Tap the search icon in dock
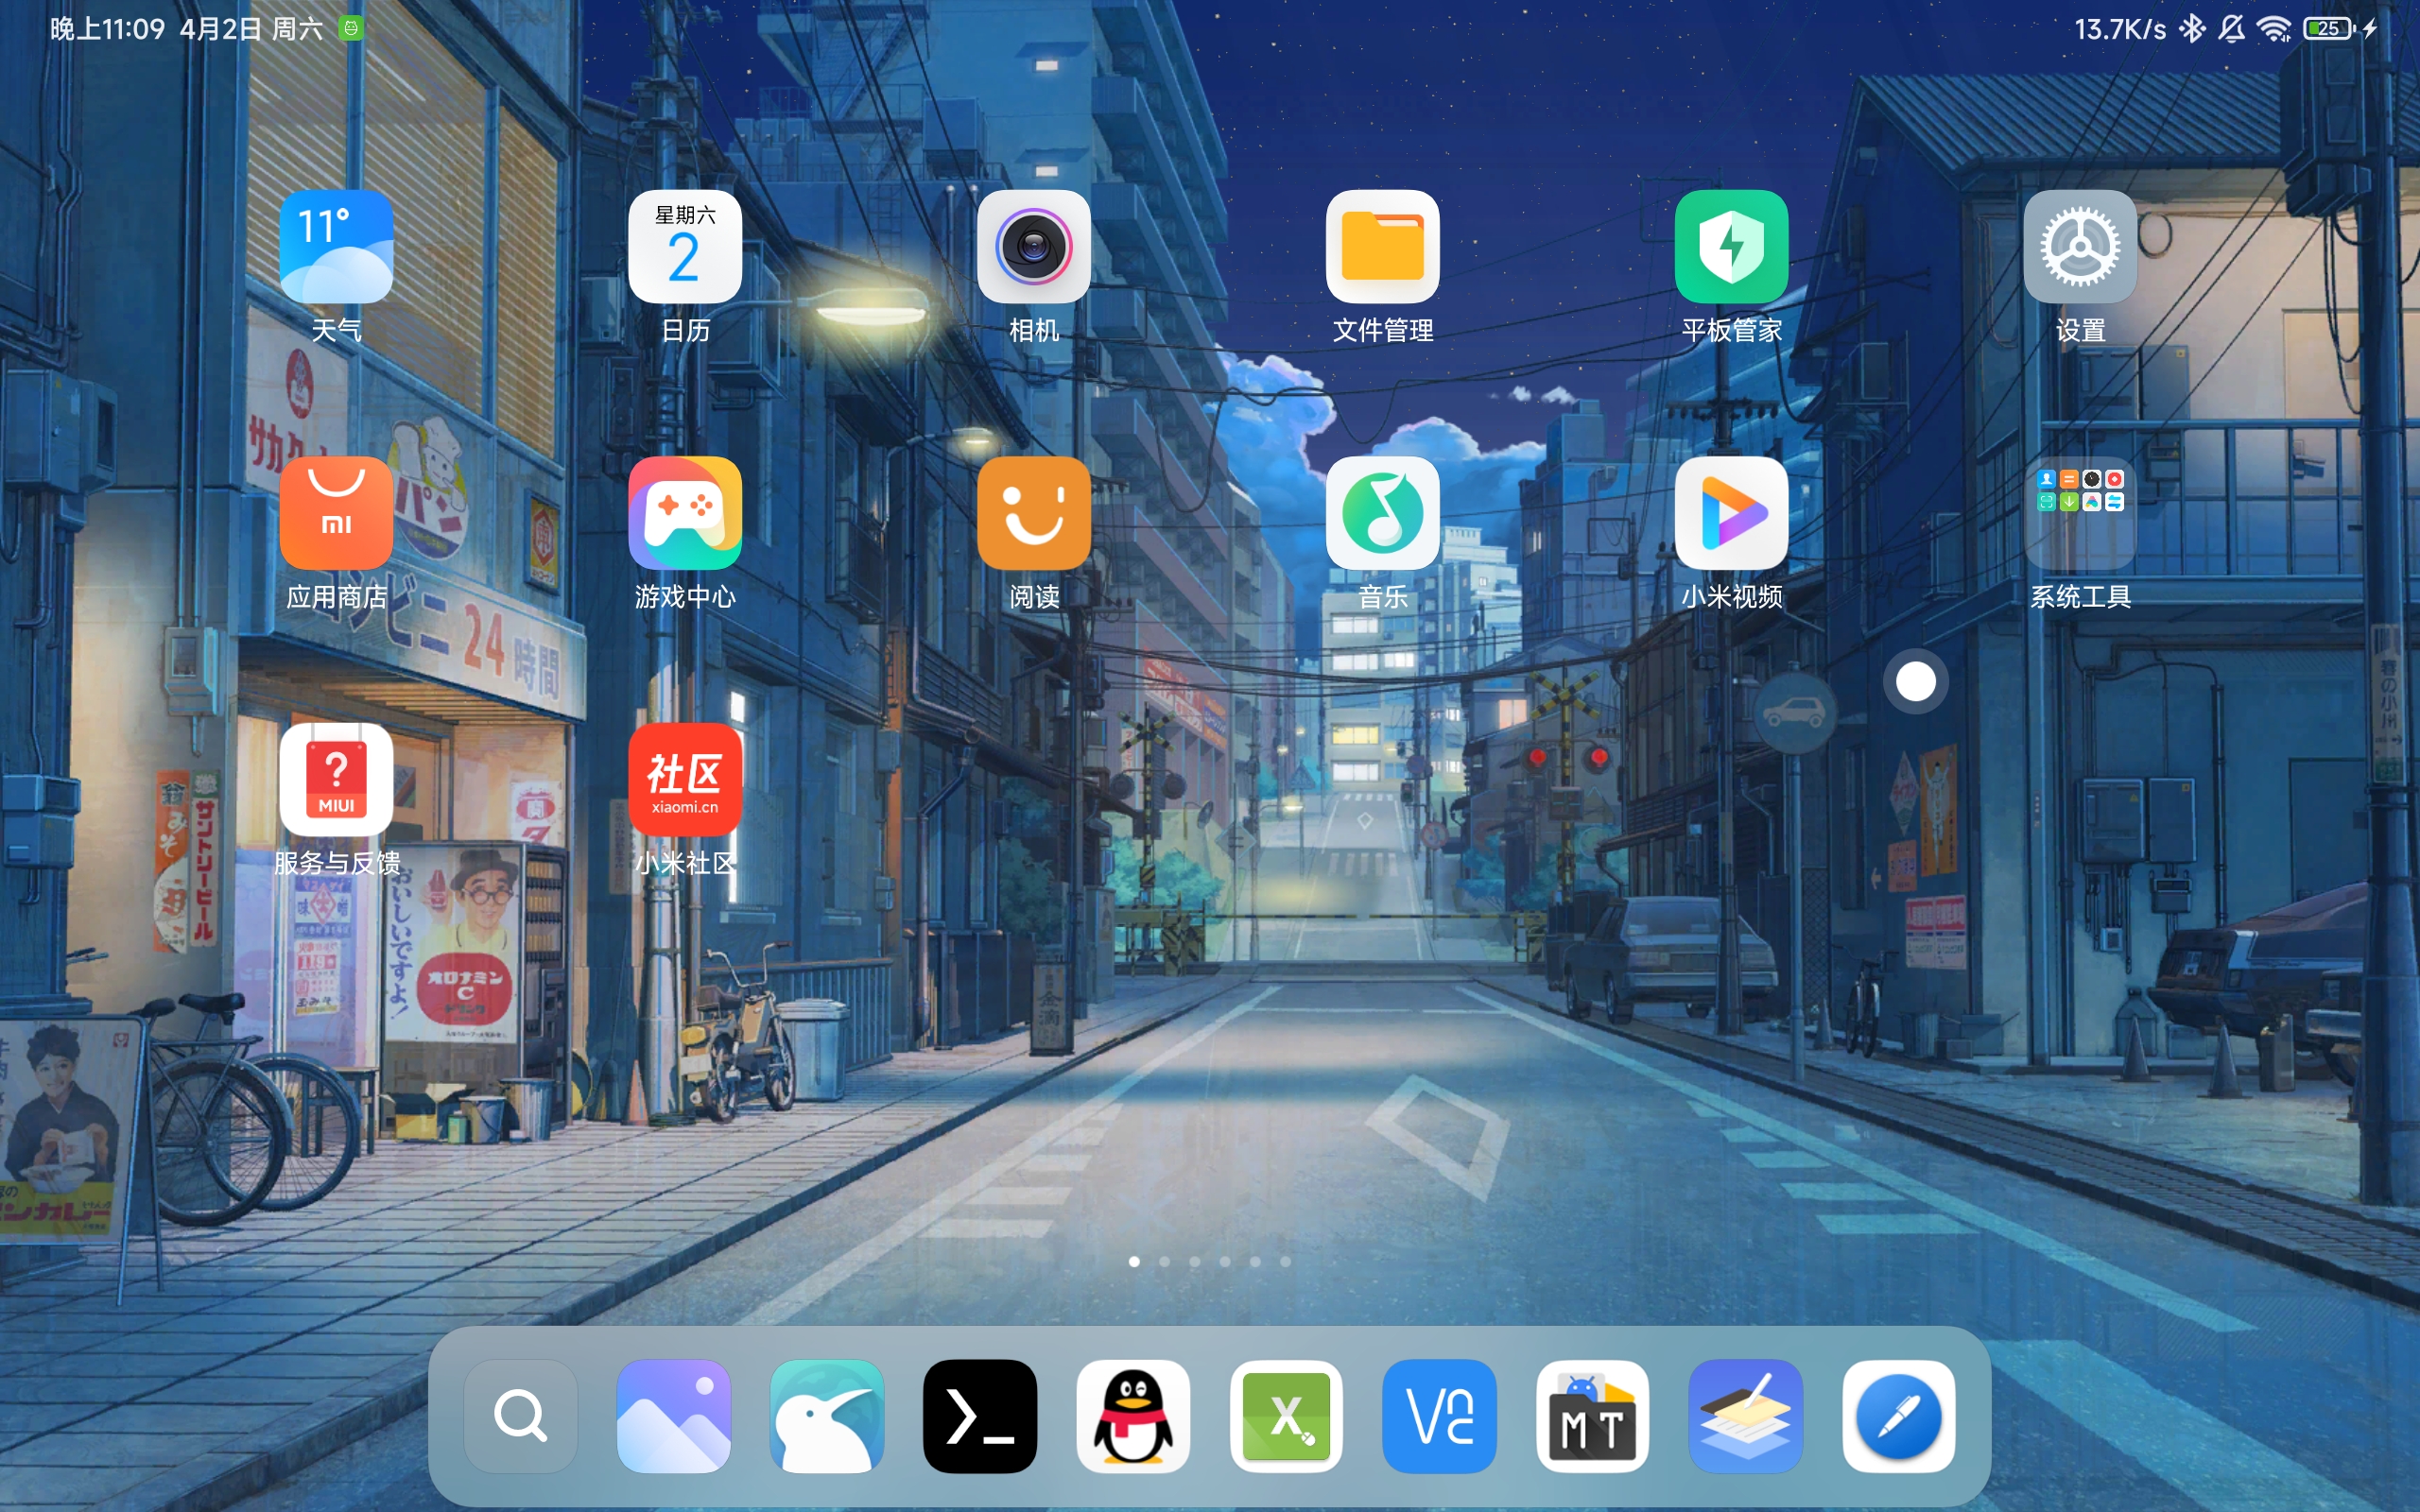This screenshot has height=1512, width=2420. pyautogui.click(x=521, y=1416)
